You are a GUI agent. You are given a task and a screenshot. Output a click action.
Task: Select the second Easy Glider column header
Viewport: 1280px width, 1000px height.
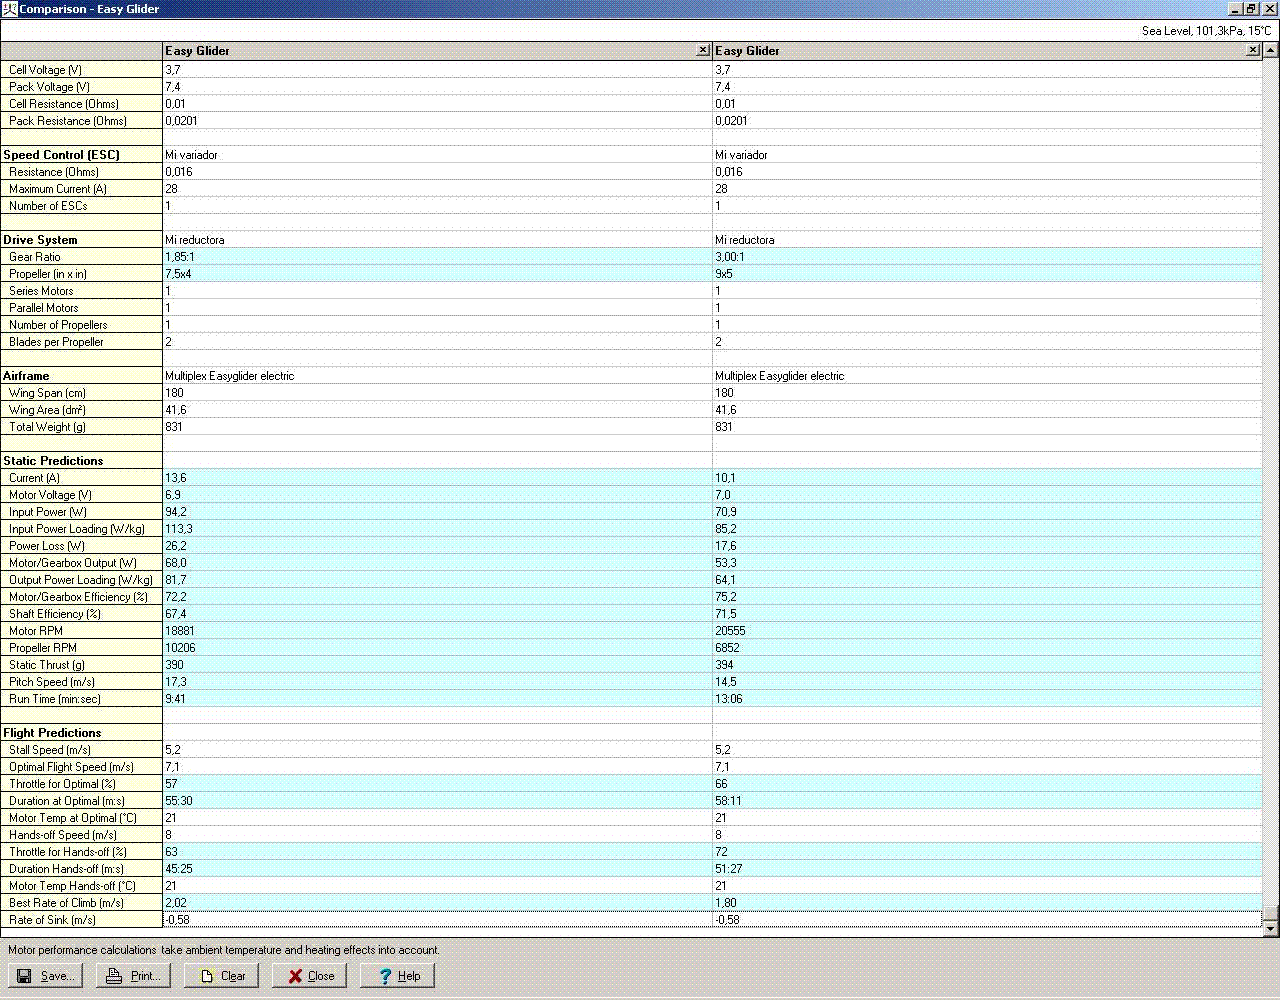980,51
